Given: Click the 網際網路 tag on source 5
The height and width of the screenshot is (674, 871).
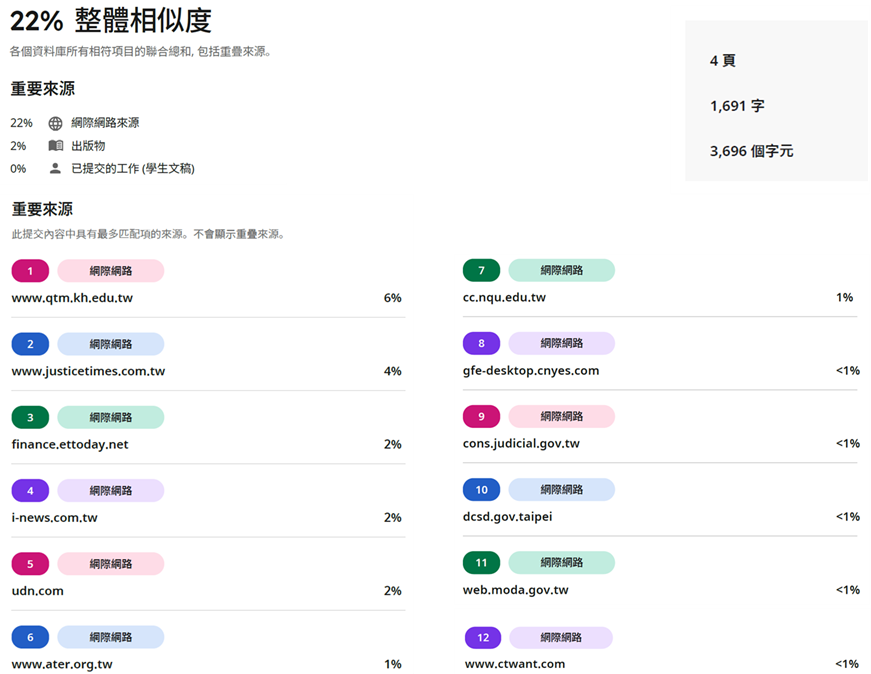Looking at the screenshot, I should tap(110, 564).
